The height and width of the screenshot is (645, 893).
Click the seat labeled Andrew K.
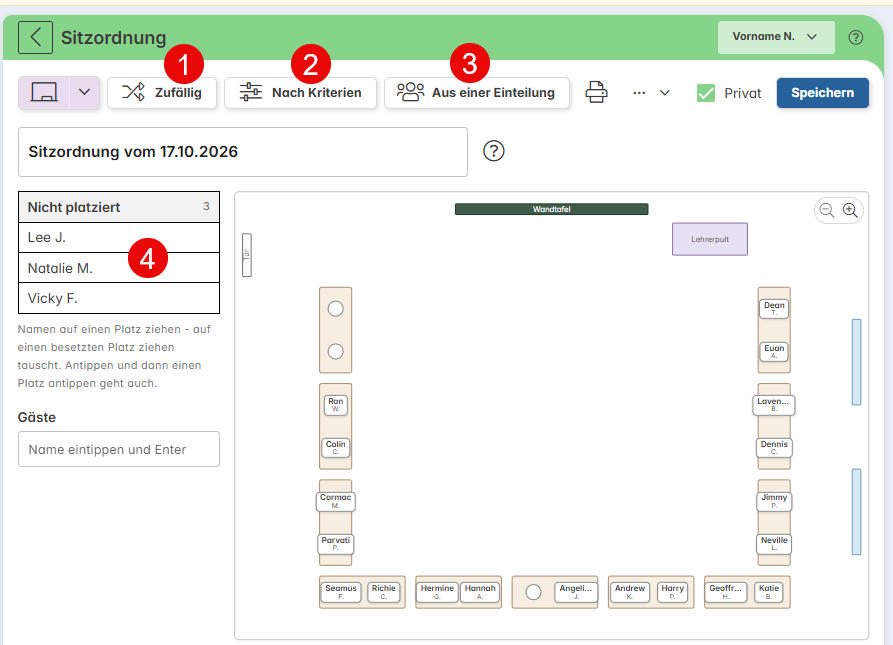(x=630, y=592)
